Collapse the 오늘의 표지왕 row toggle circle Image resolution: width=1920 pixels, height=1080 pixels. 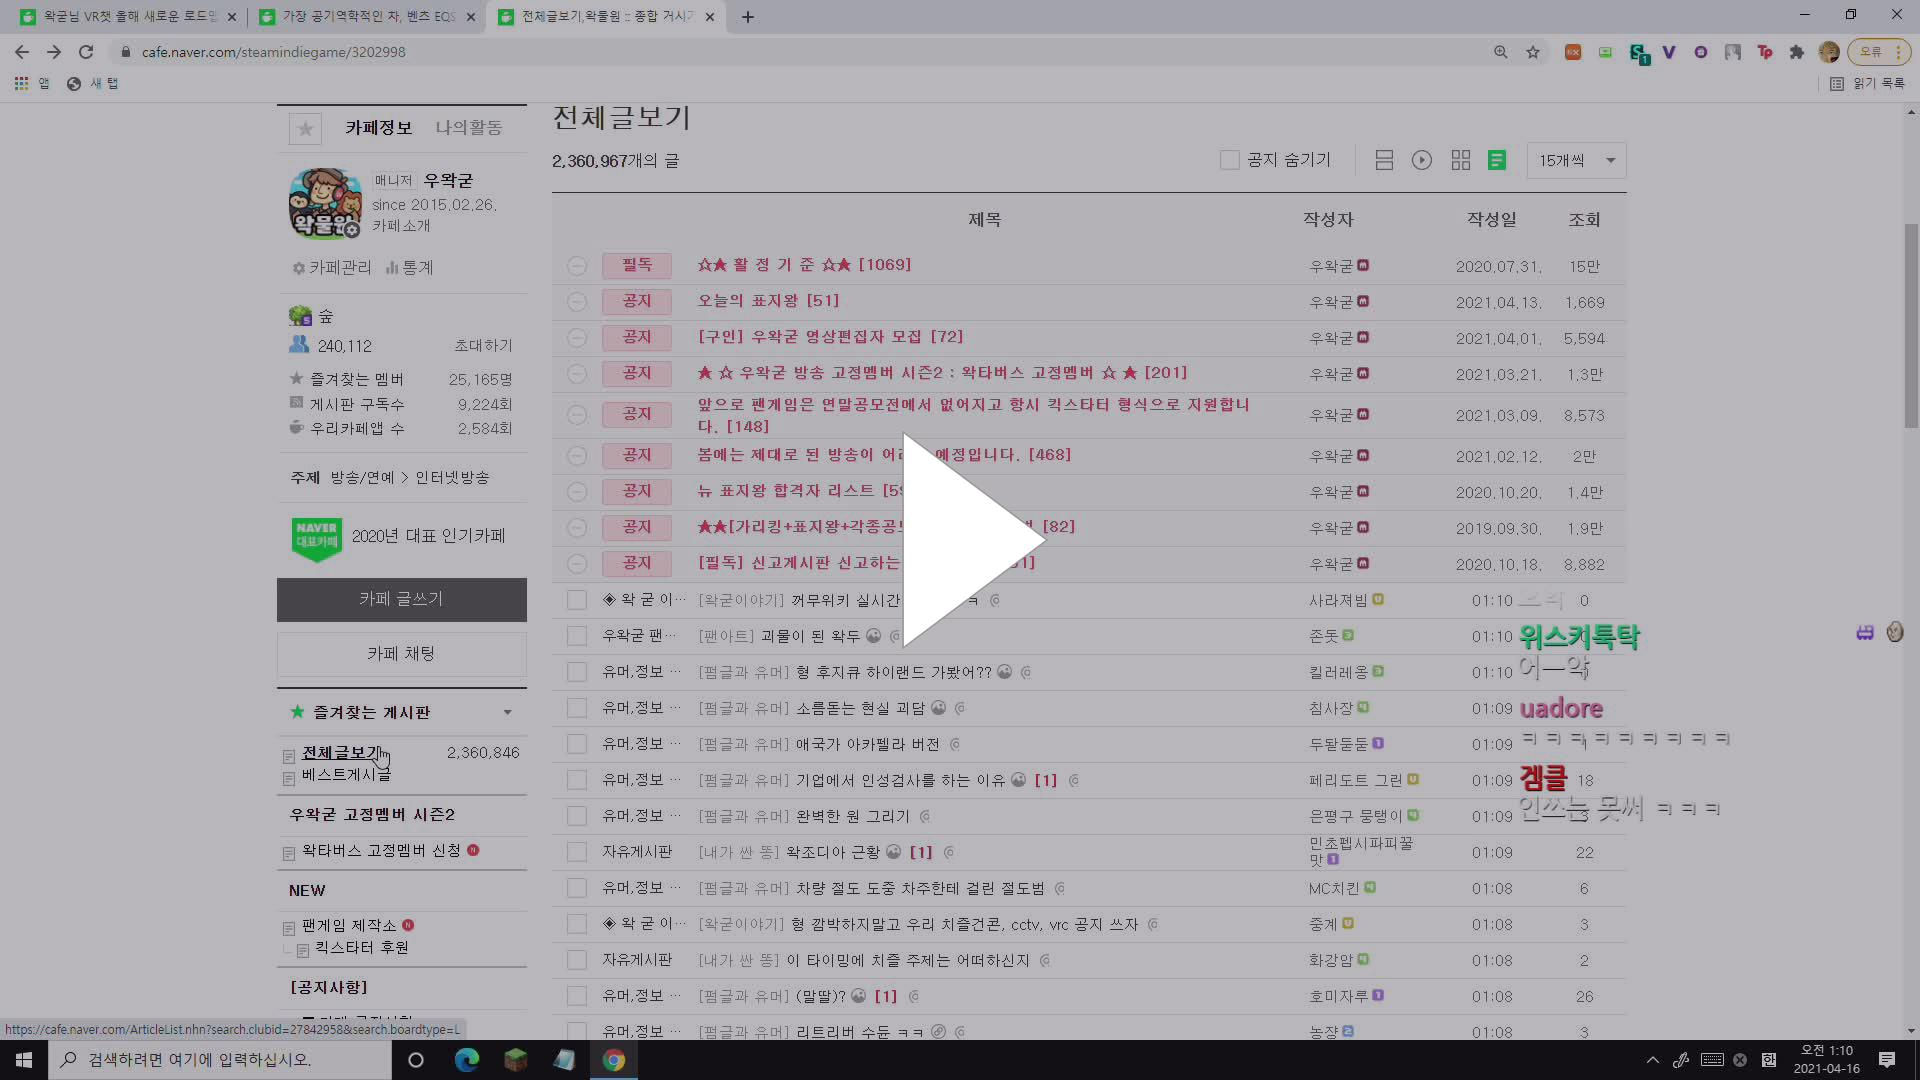[x=577, y=302]
